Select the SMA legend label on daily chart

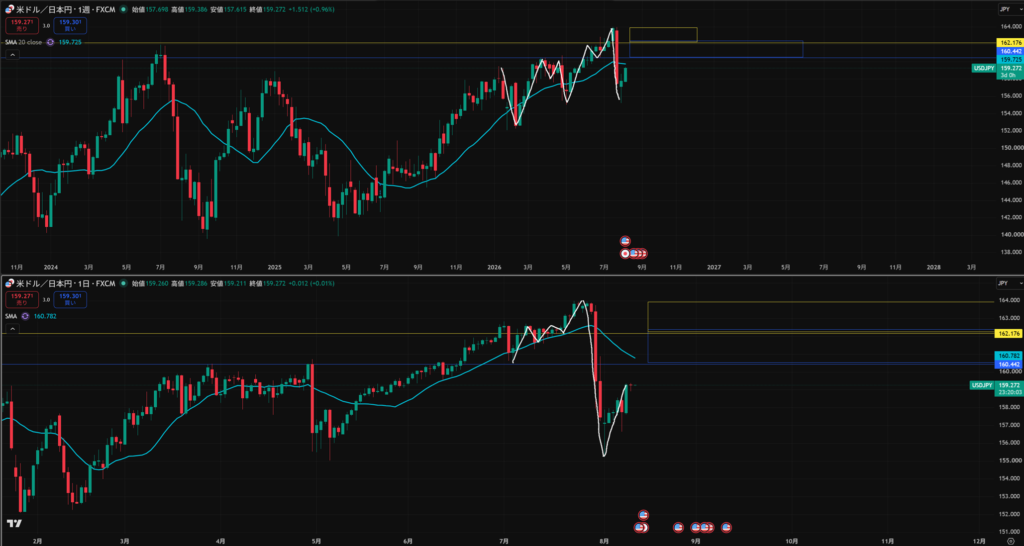pos(10,315)
